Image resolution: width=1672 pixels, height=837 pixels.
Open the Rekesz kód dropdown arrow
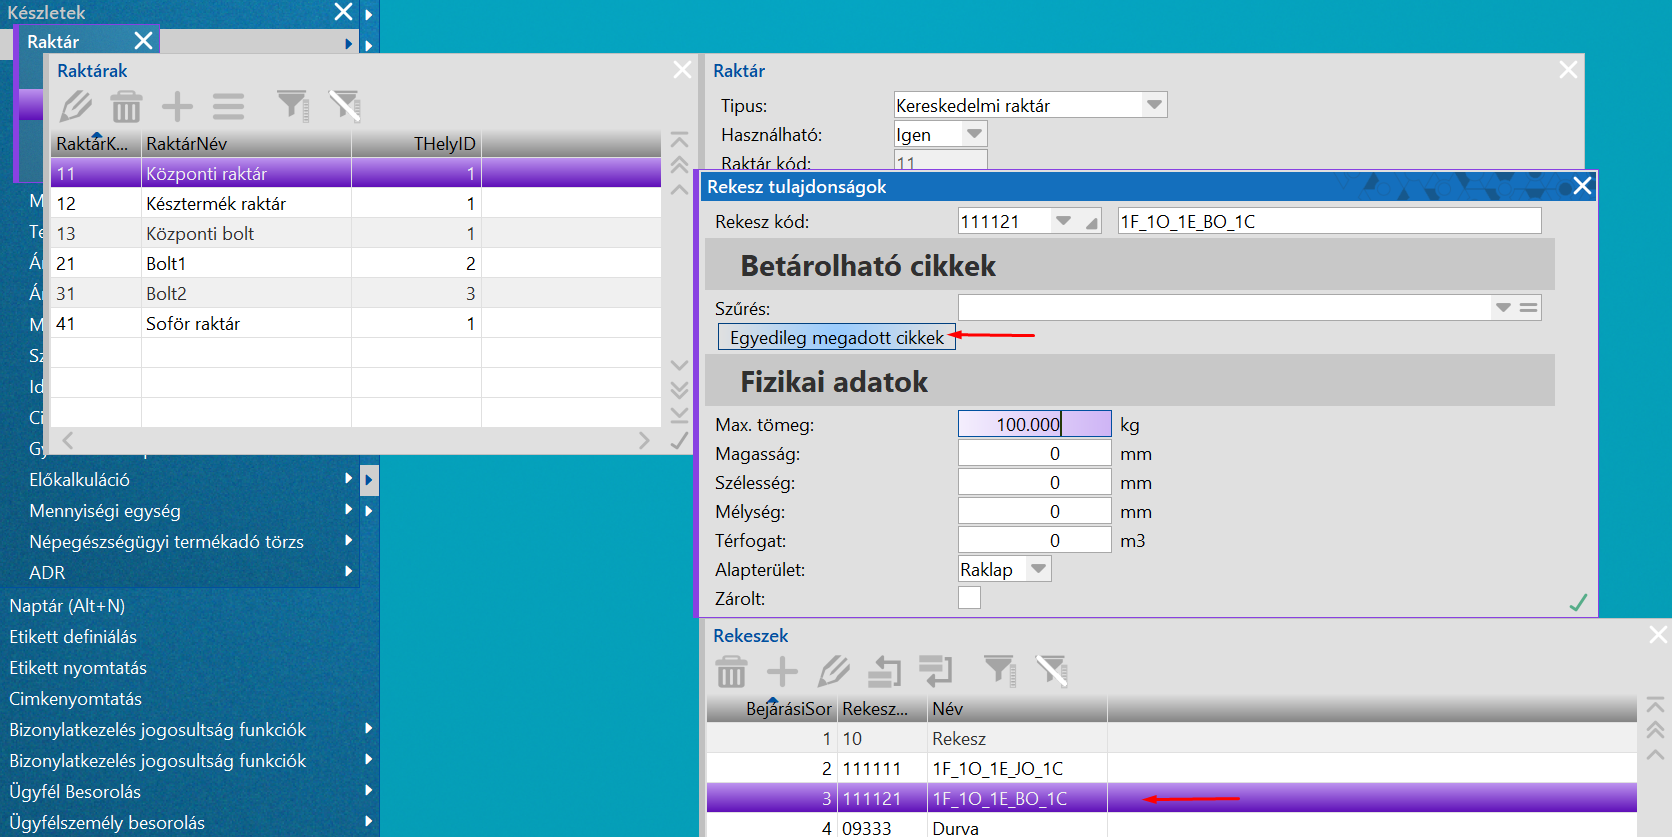coord(1064,221)
